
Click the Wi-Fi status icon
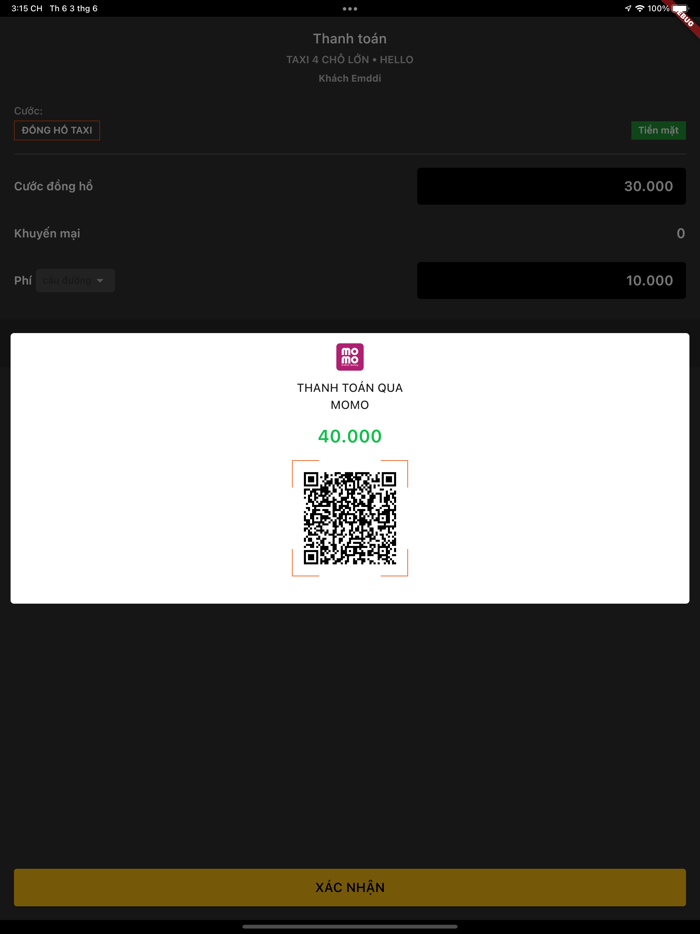click(x=640, y=8)
